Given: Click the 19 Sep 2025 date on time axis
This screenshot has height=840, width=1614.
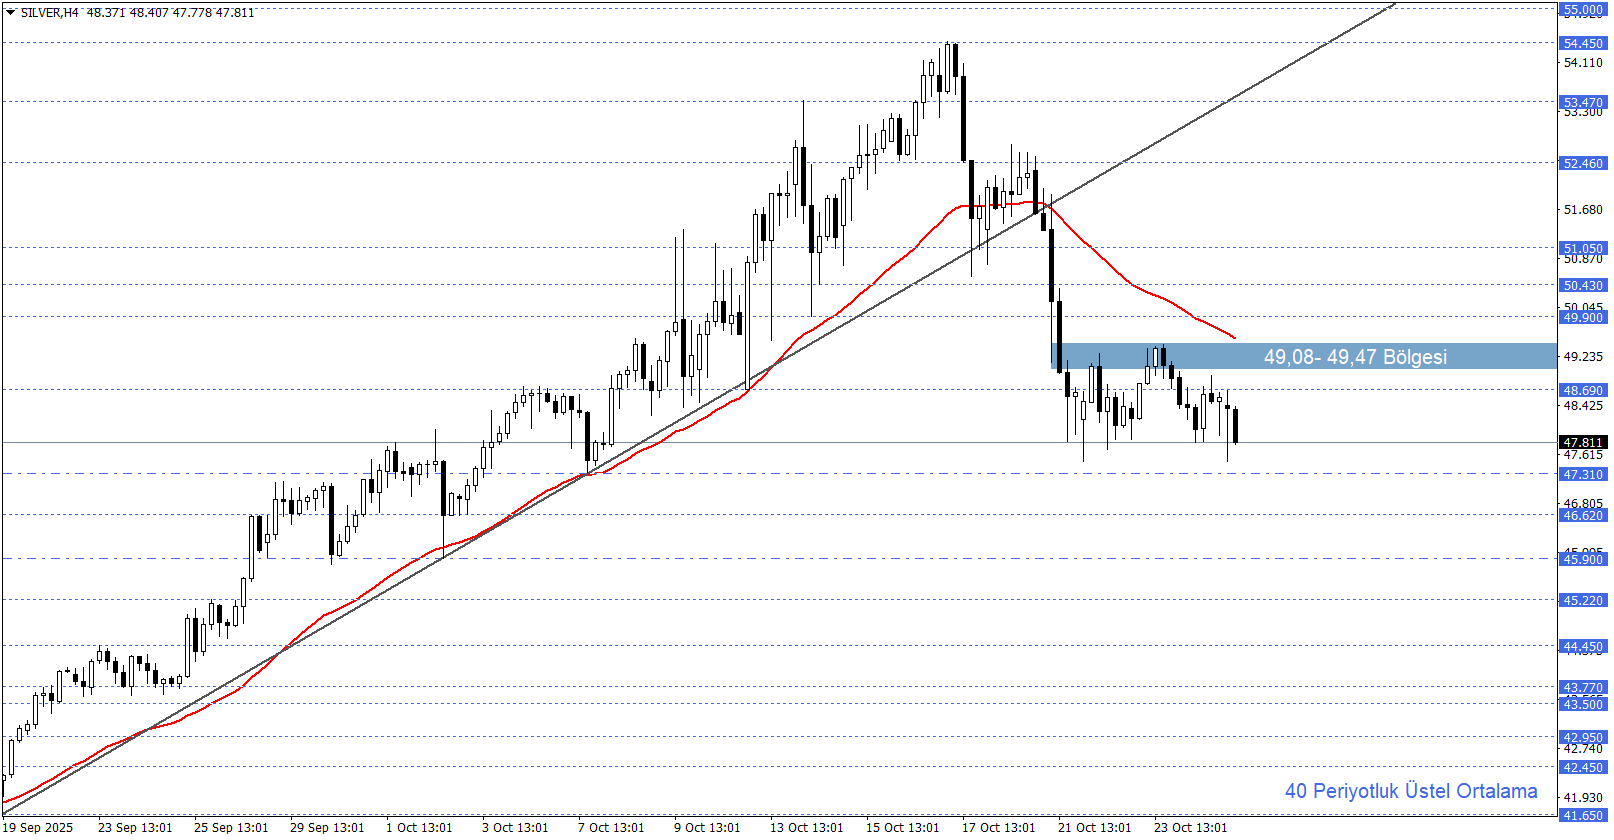Looking at the screenshot, I should [x=39, y=827].
